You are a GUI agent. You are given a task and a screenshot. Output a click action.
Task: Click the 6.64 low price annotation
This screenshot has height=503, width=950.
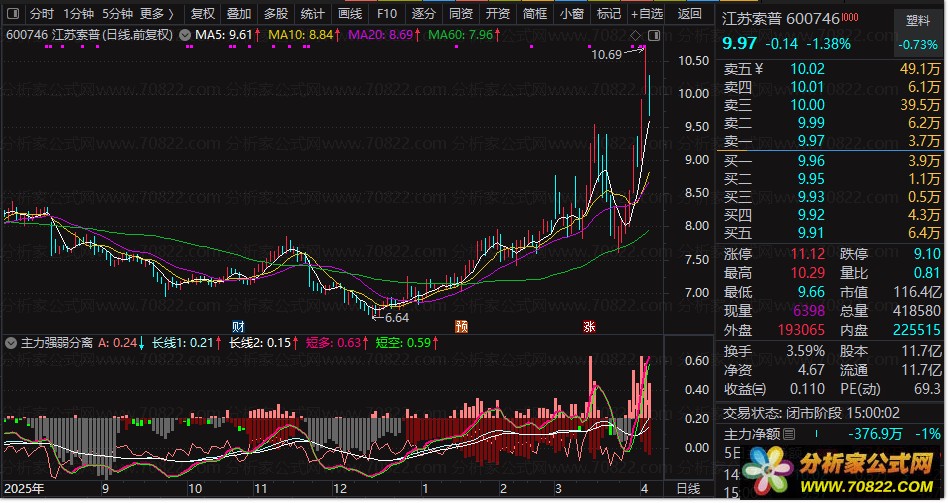coord(396,318)
